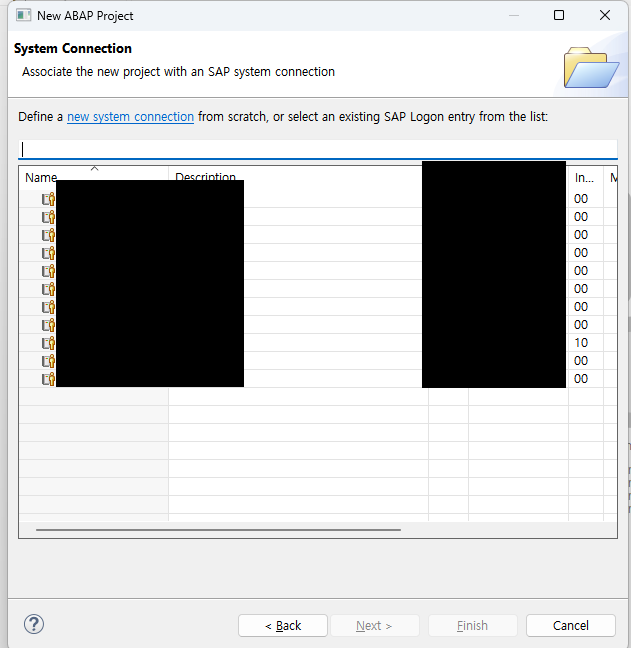Click the horizontal scrollbar of the list
The image size is (631, 648).
click(218, 529)
